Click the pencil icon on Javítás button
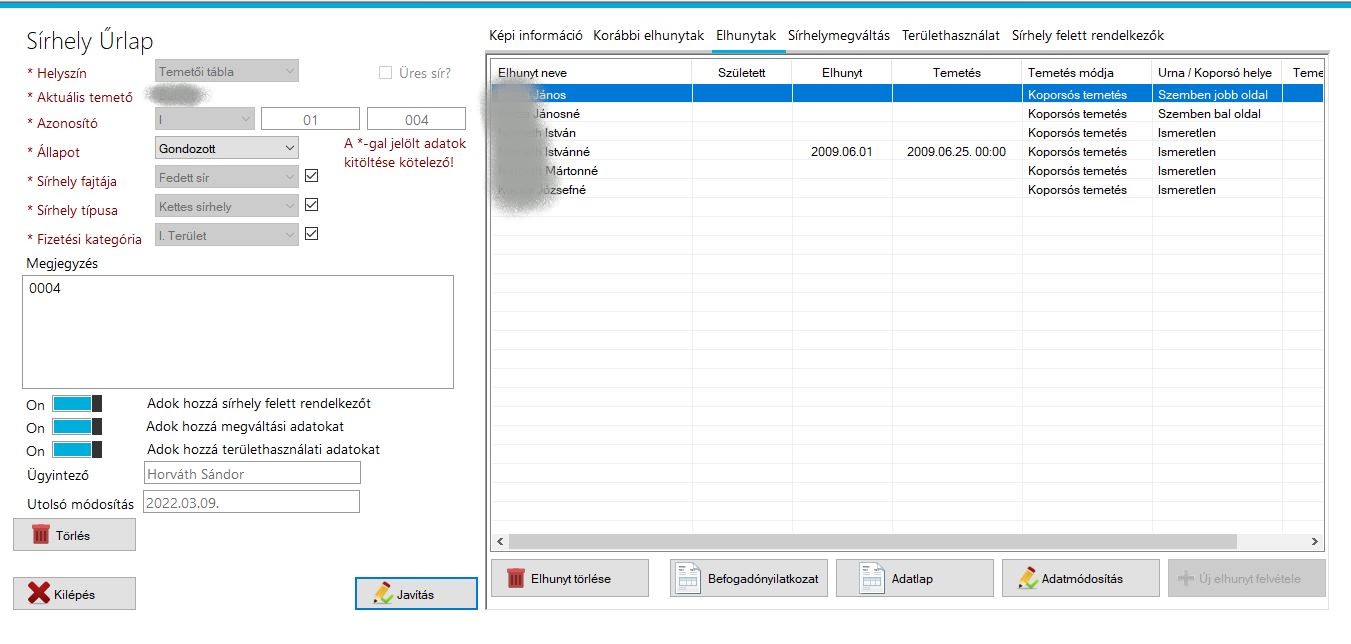The width and height of the screenshot is (1351, 644). pyautogui.click(x=383, y=593)
